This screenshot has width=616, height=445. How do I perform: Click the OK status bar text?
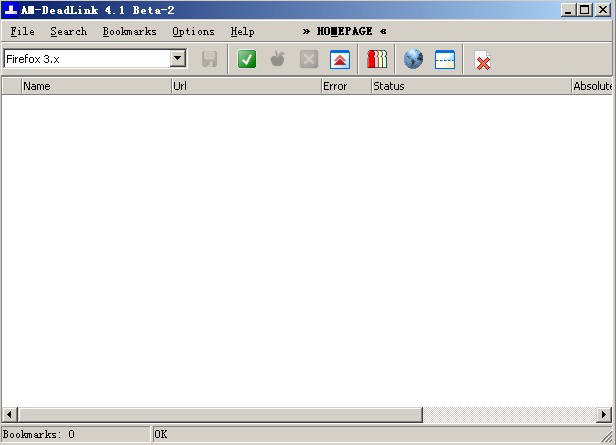161,434
